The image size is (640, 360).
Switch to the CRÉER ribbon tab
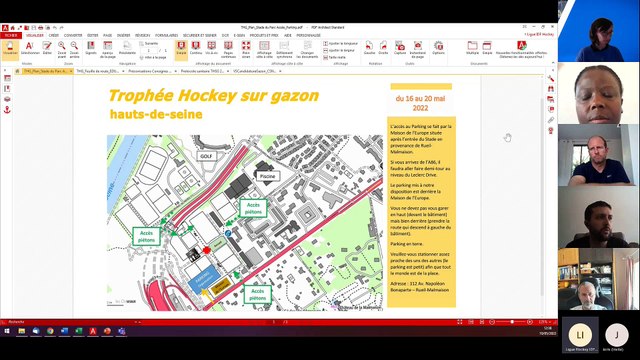click(x=53, y=36)
